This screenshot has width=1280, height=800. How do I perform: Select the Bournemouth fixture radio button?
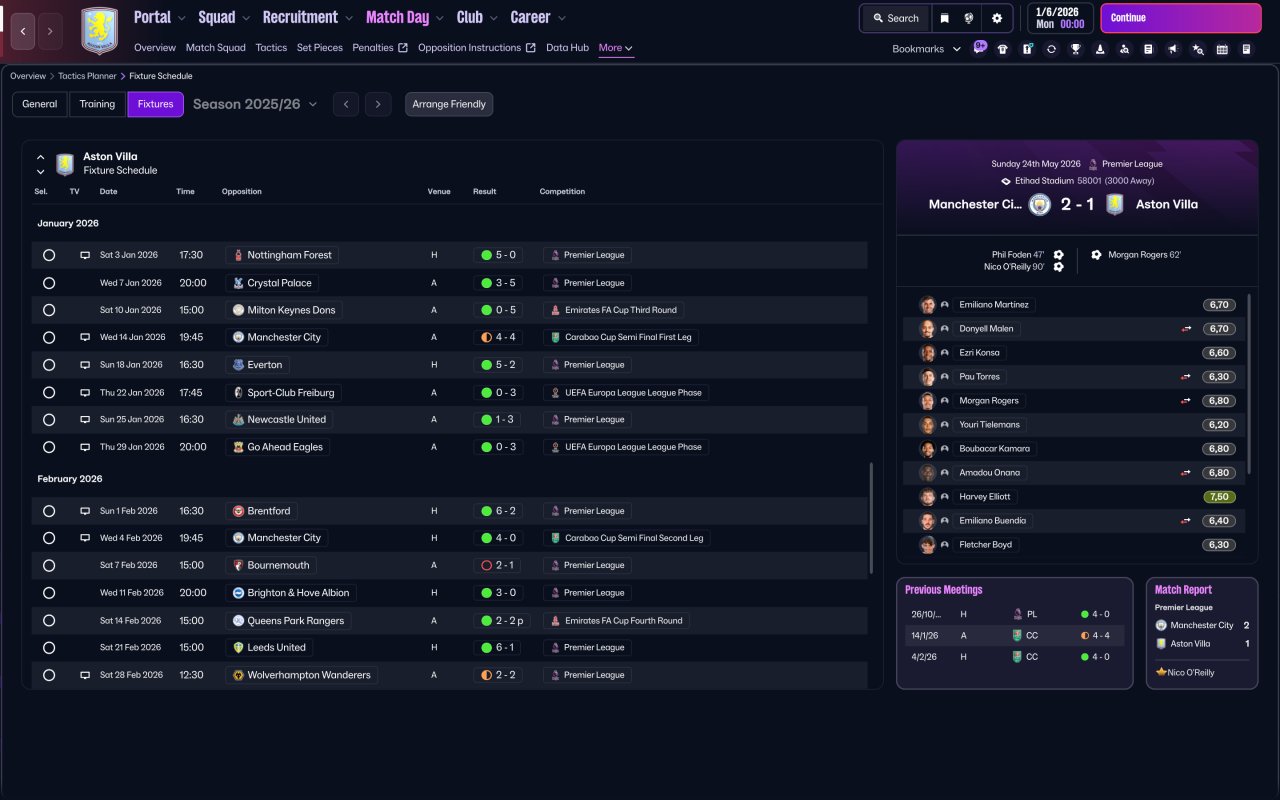click(49, 565)
